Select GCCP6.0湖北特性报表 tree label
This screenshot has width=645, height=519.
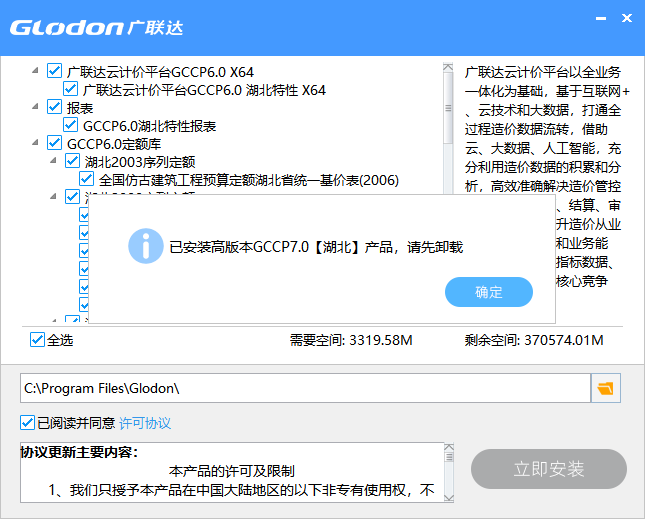coord(150,126)
